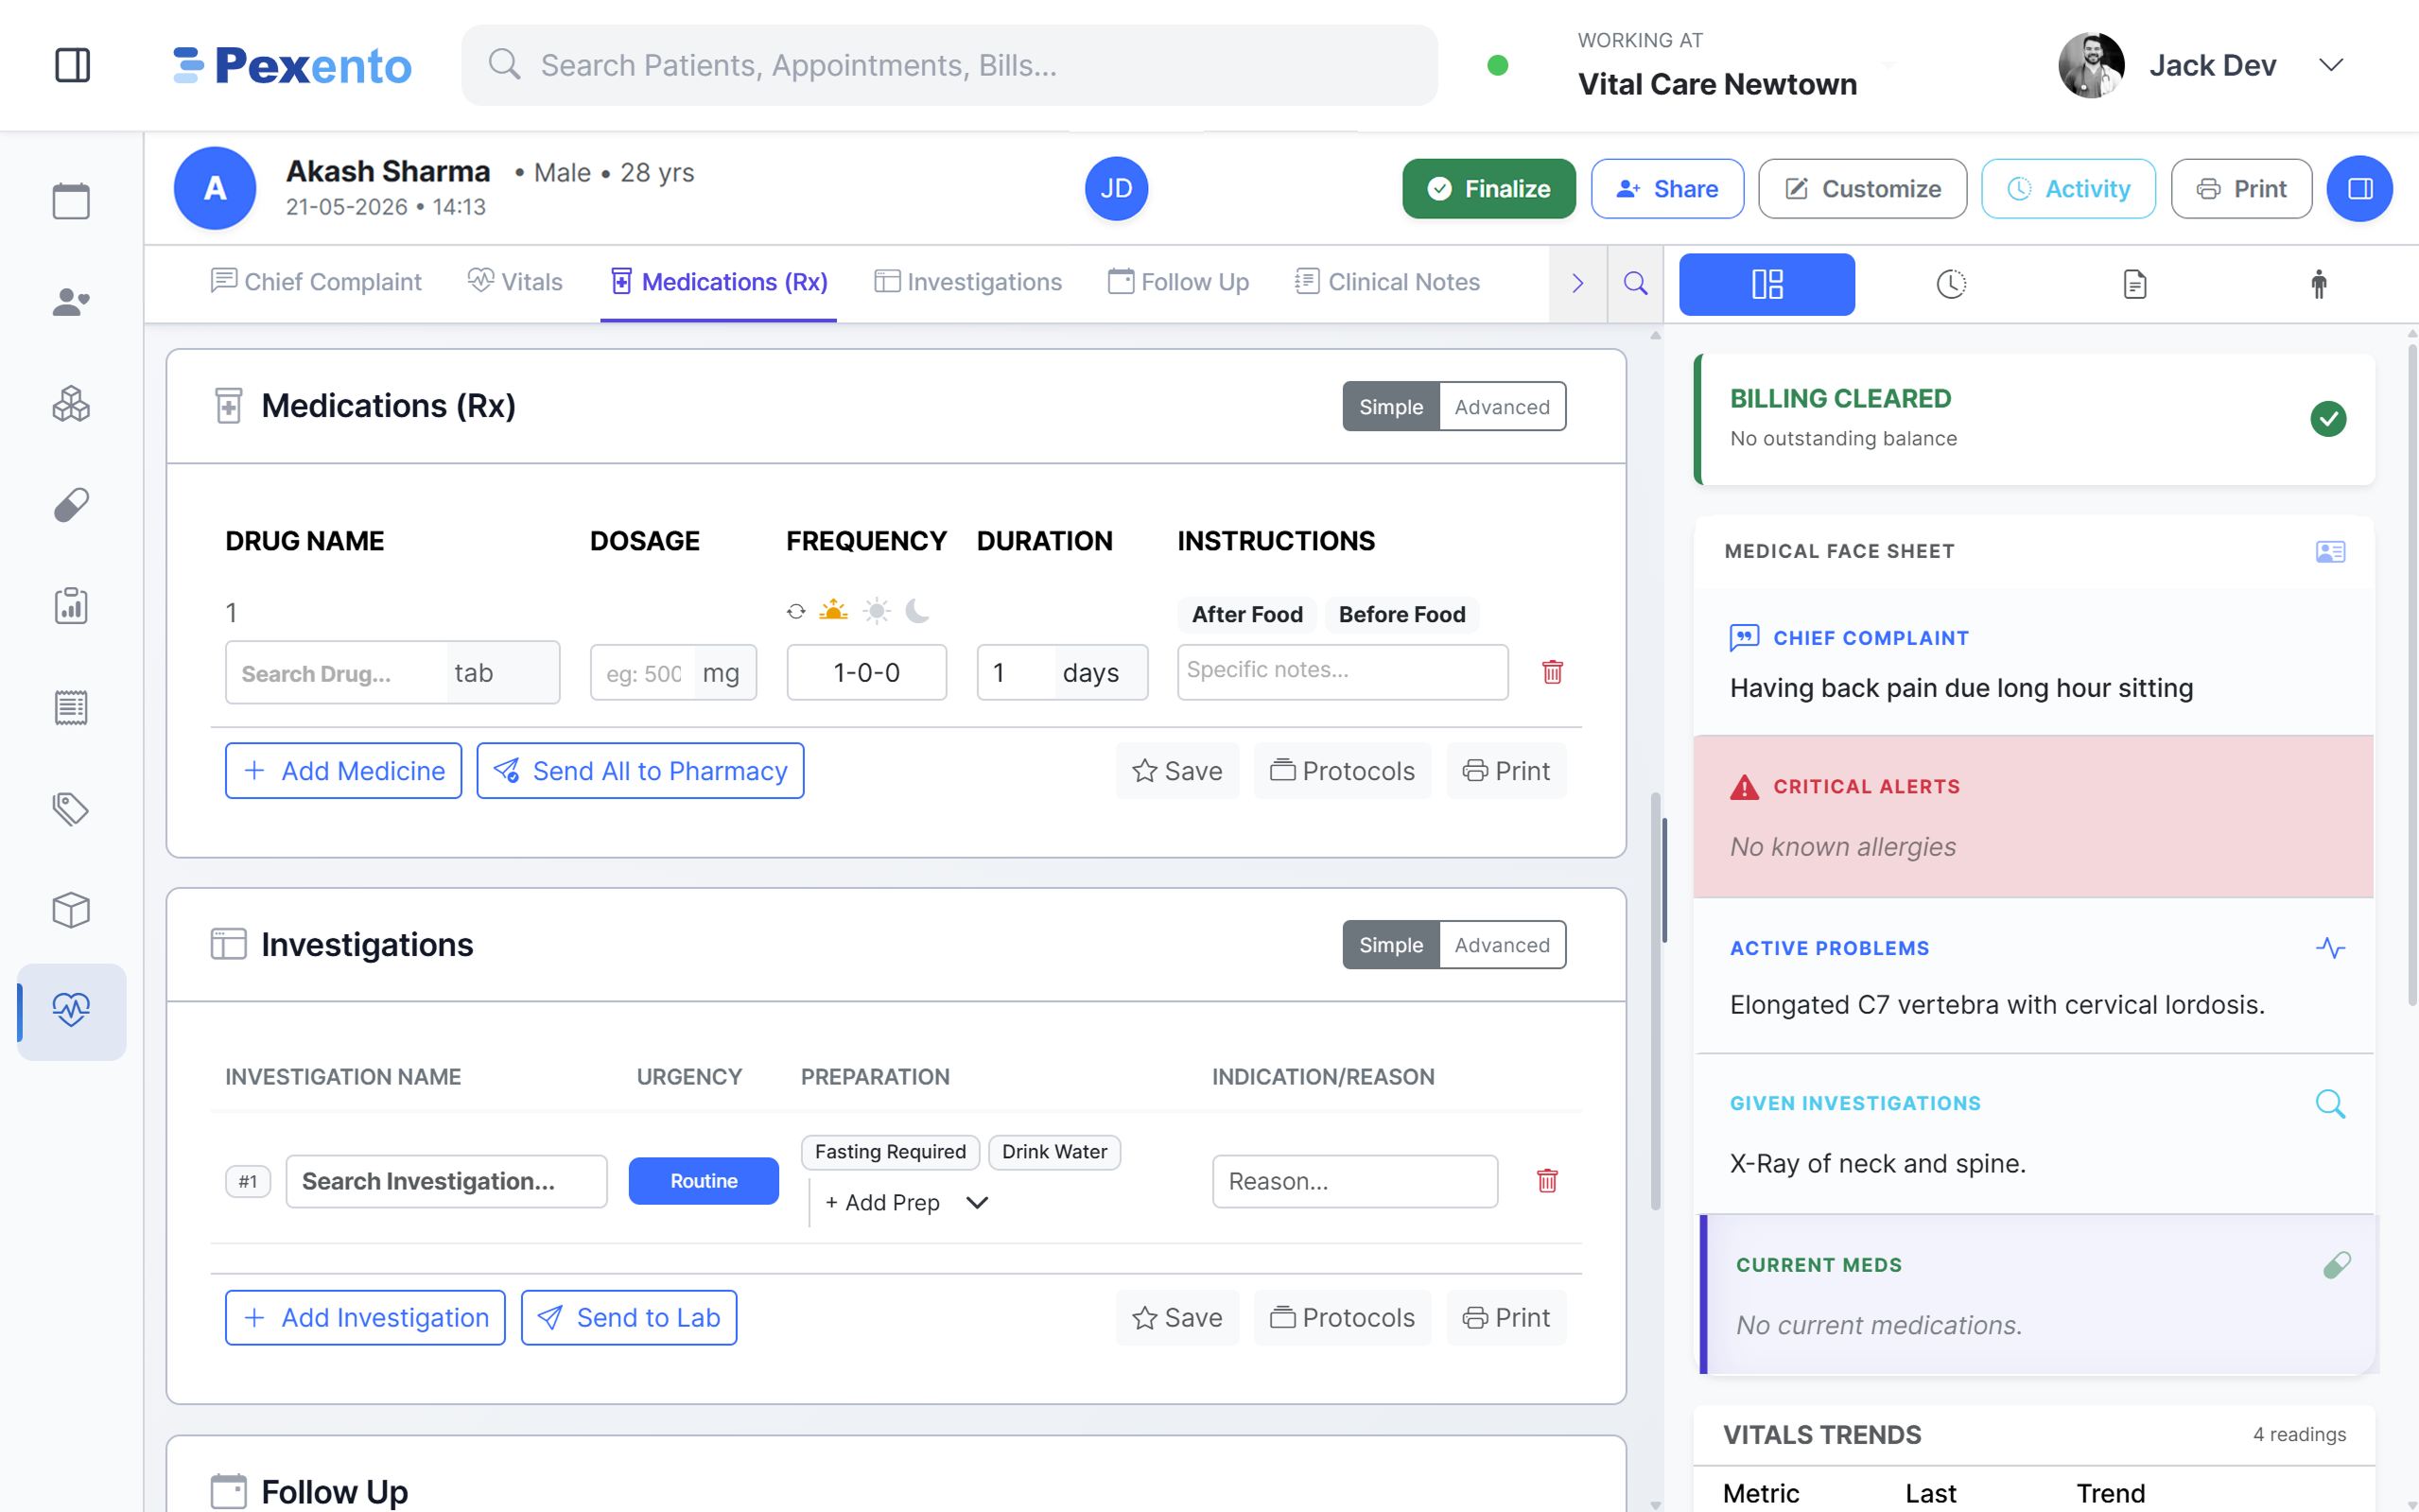Open the tab drug form dropdown
This screenshot has height=1512, width=2419.
(502, 673)
